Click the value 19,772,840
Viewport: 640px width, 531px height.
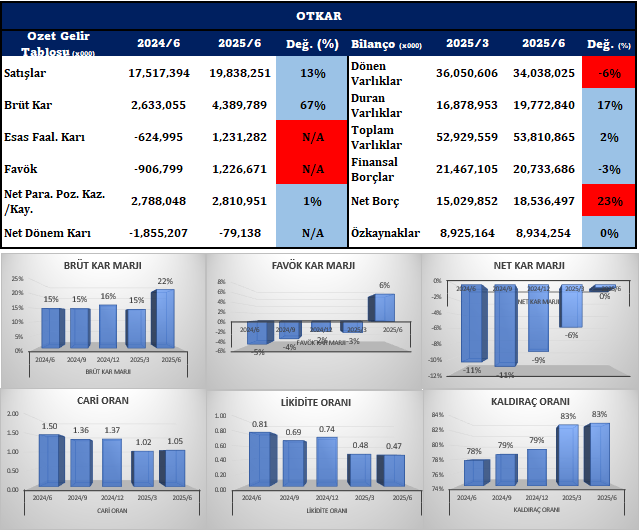(544, 105)
